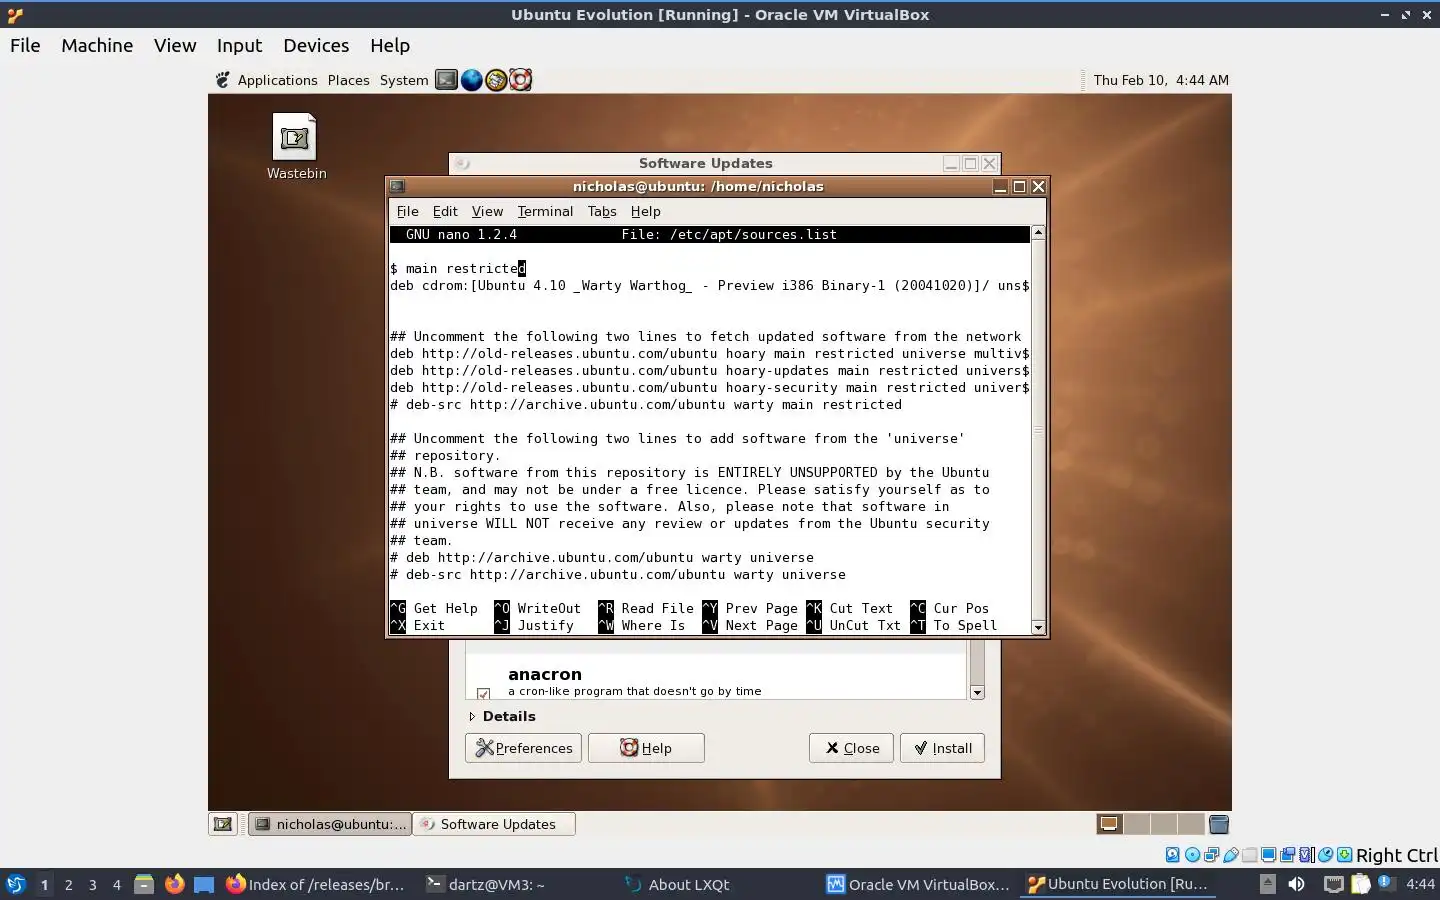Click the Help button in Software Updates
Screen dimensions: 1440x900
click(x=646, y=748)
